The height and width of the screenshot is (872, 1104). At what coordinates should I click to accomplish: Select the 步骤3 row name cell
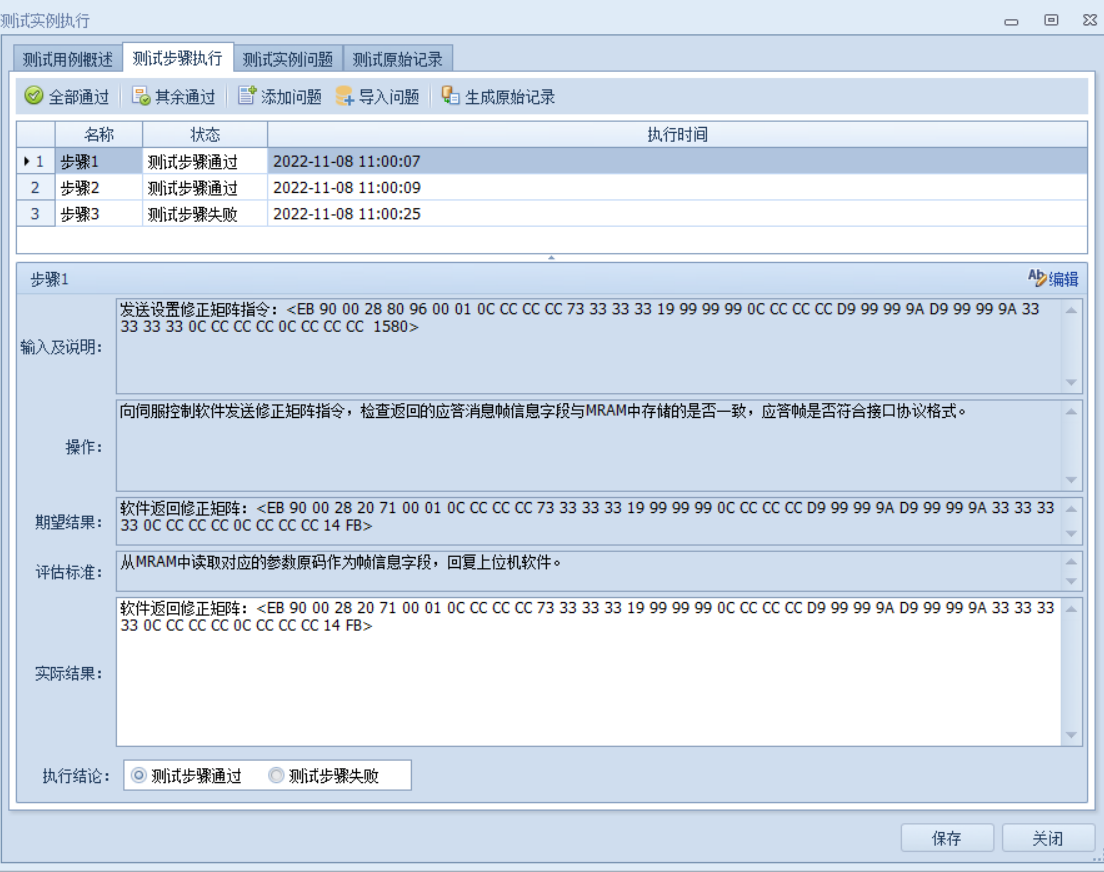(99, 213)
